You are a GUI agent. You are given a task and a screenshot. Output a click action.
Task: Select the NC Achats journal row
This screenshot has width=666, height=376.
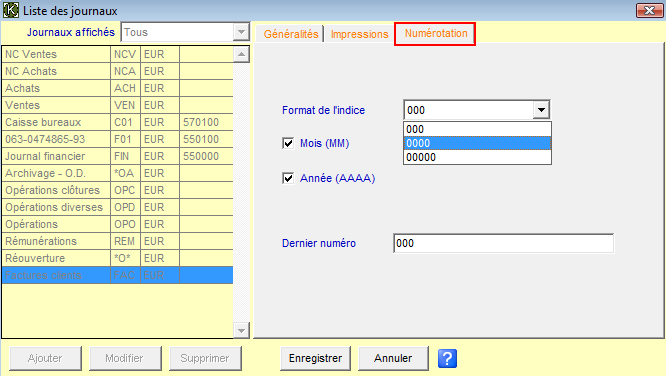click(118, 71)
